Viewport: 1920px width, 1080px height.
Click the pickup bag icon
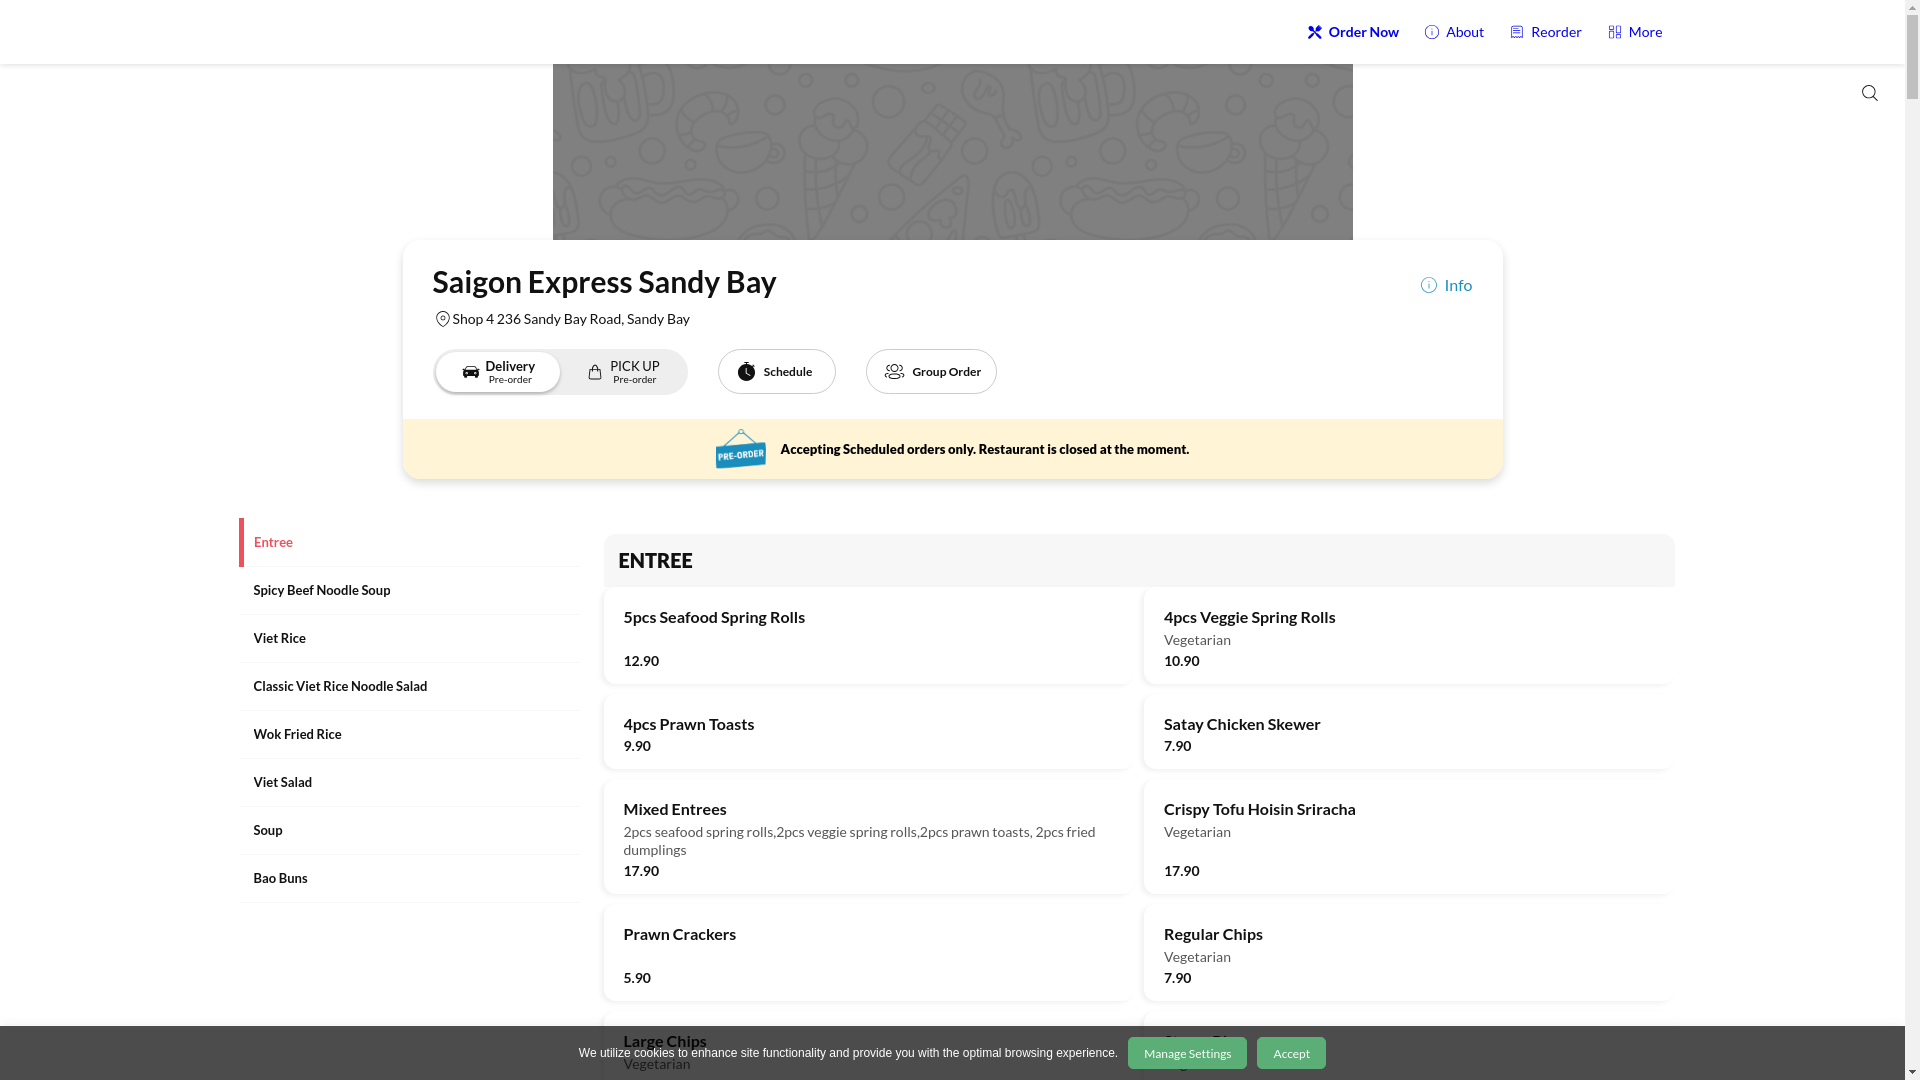point(594,372)
